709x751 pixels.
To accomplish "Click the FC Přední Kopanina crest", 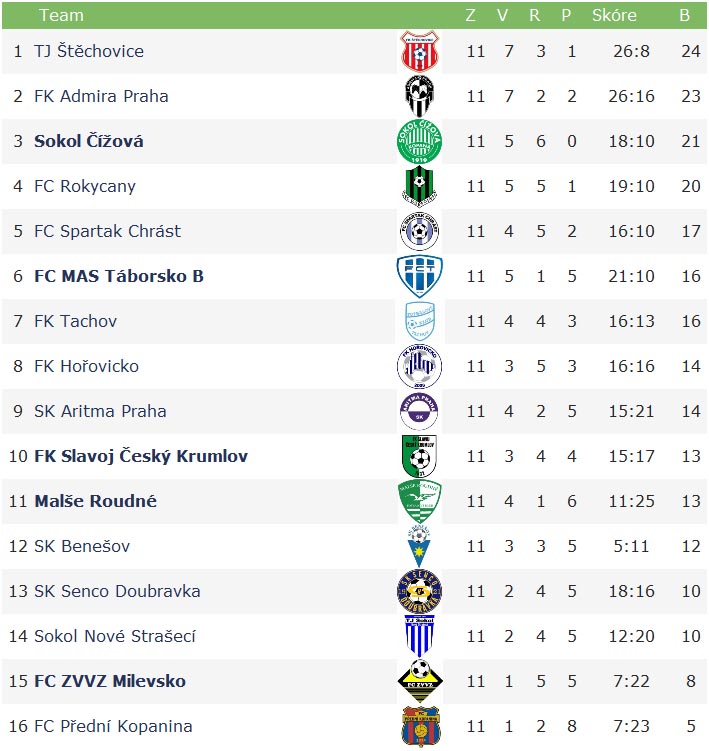I will click(x=421, y=726).
